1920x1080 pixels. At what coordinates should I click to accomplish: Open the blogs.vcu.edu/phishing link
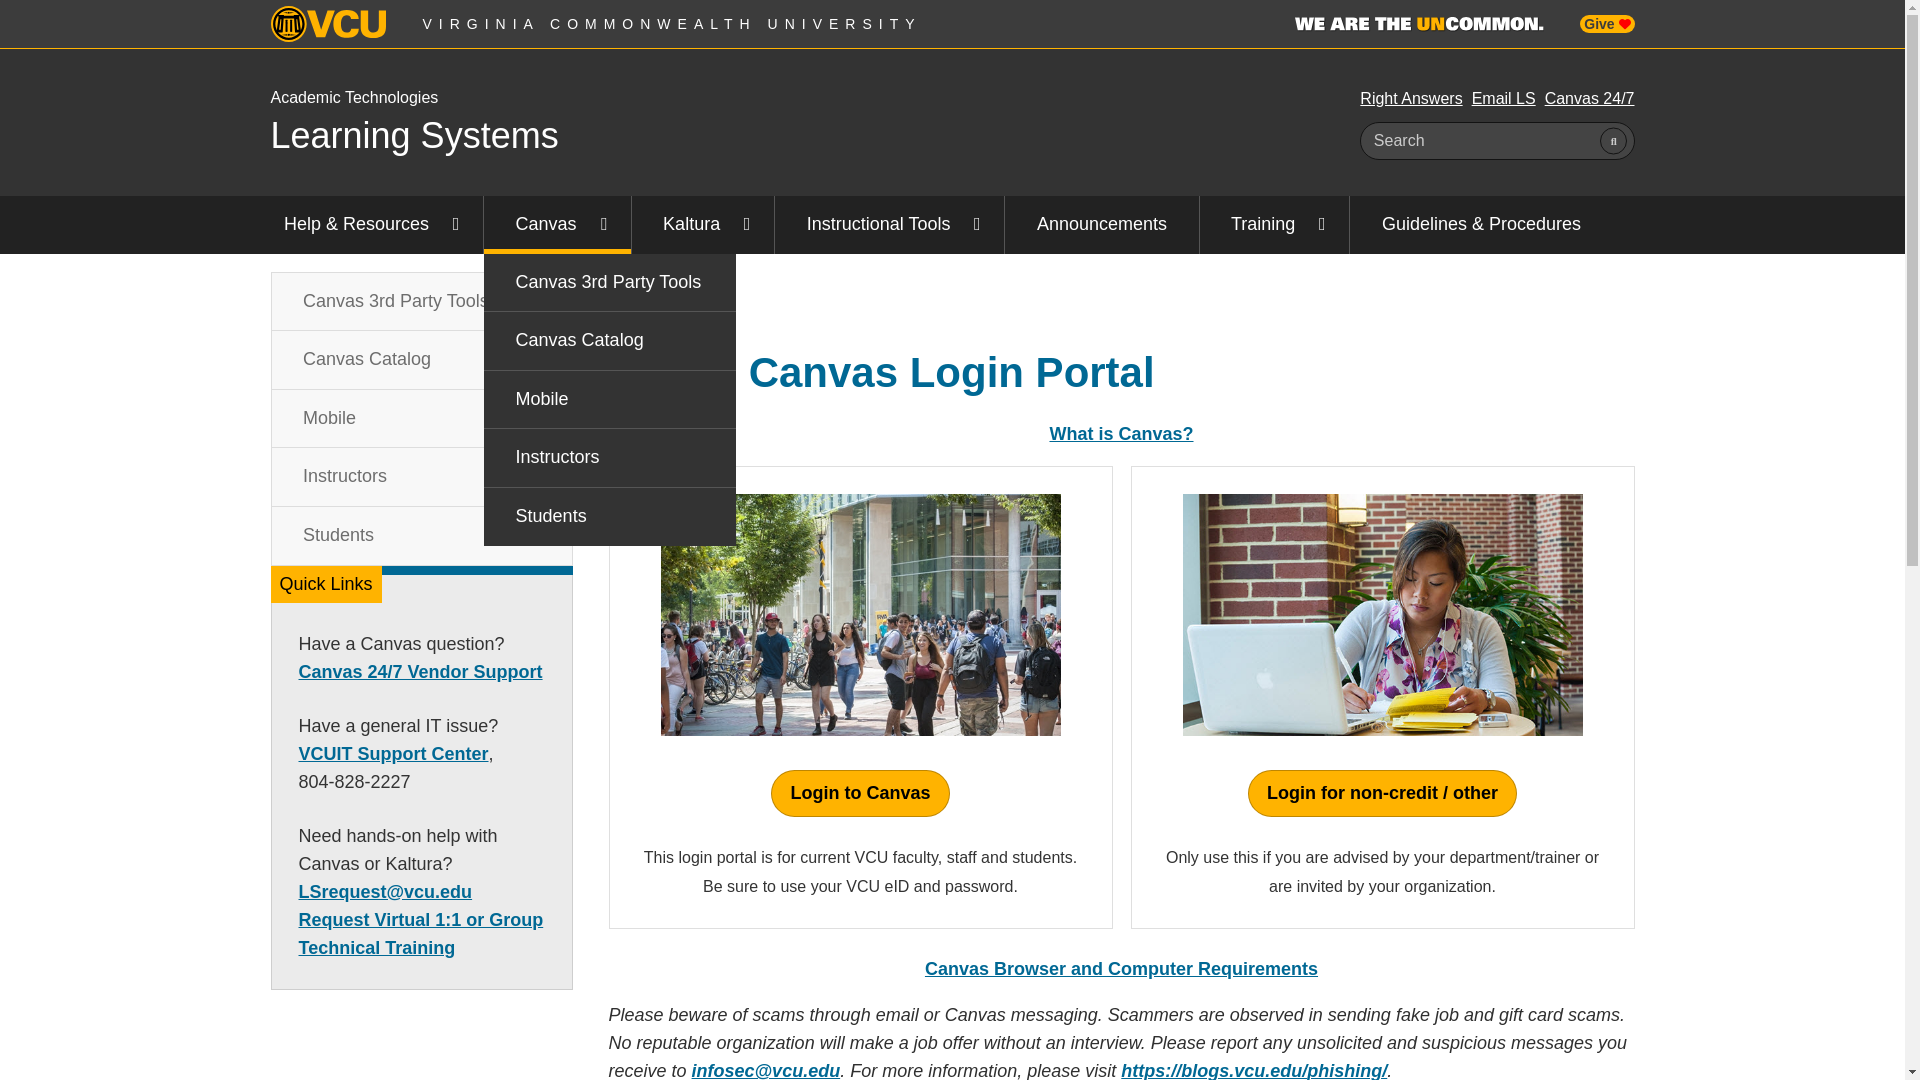tap(1254, 1069)
